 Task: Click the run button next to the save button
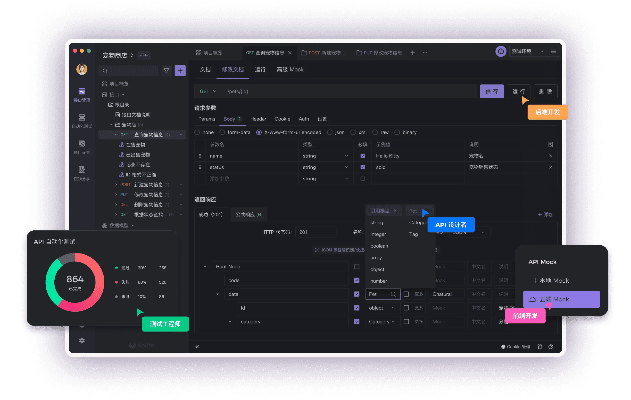click(x=519, y=91)
